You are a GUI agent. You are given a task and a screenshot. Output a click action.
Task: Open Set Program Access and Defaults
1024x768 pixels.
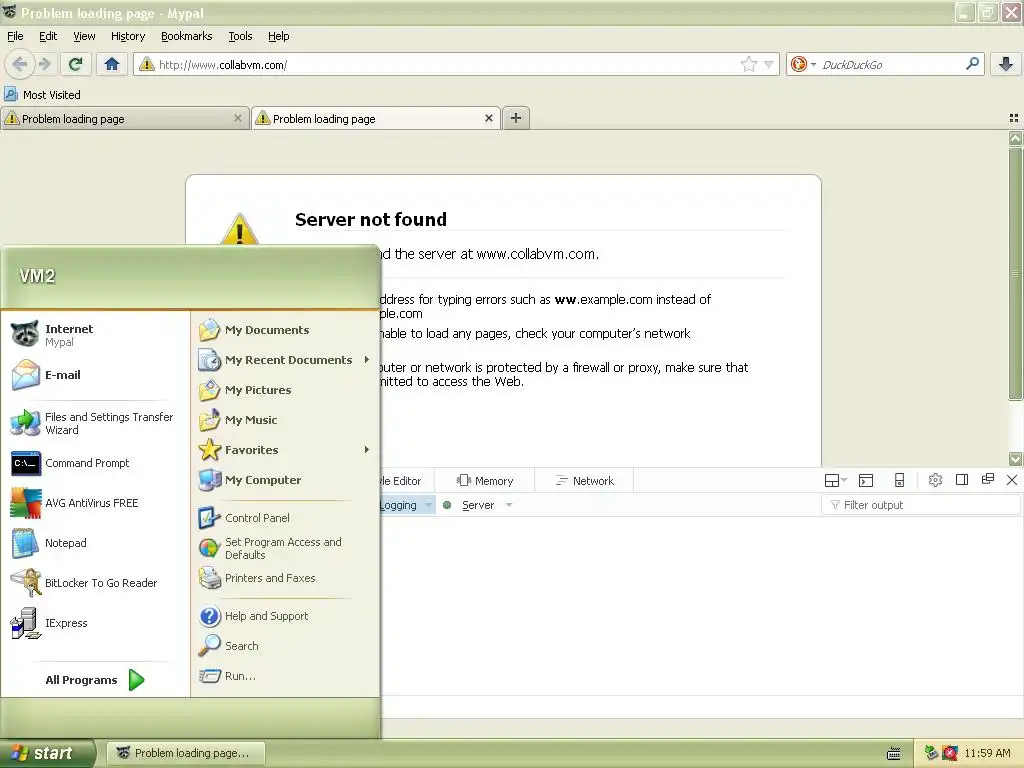pyautogui.click(x=285, y=549)
